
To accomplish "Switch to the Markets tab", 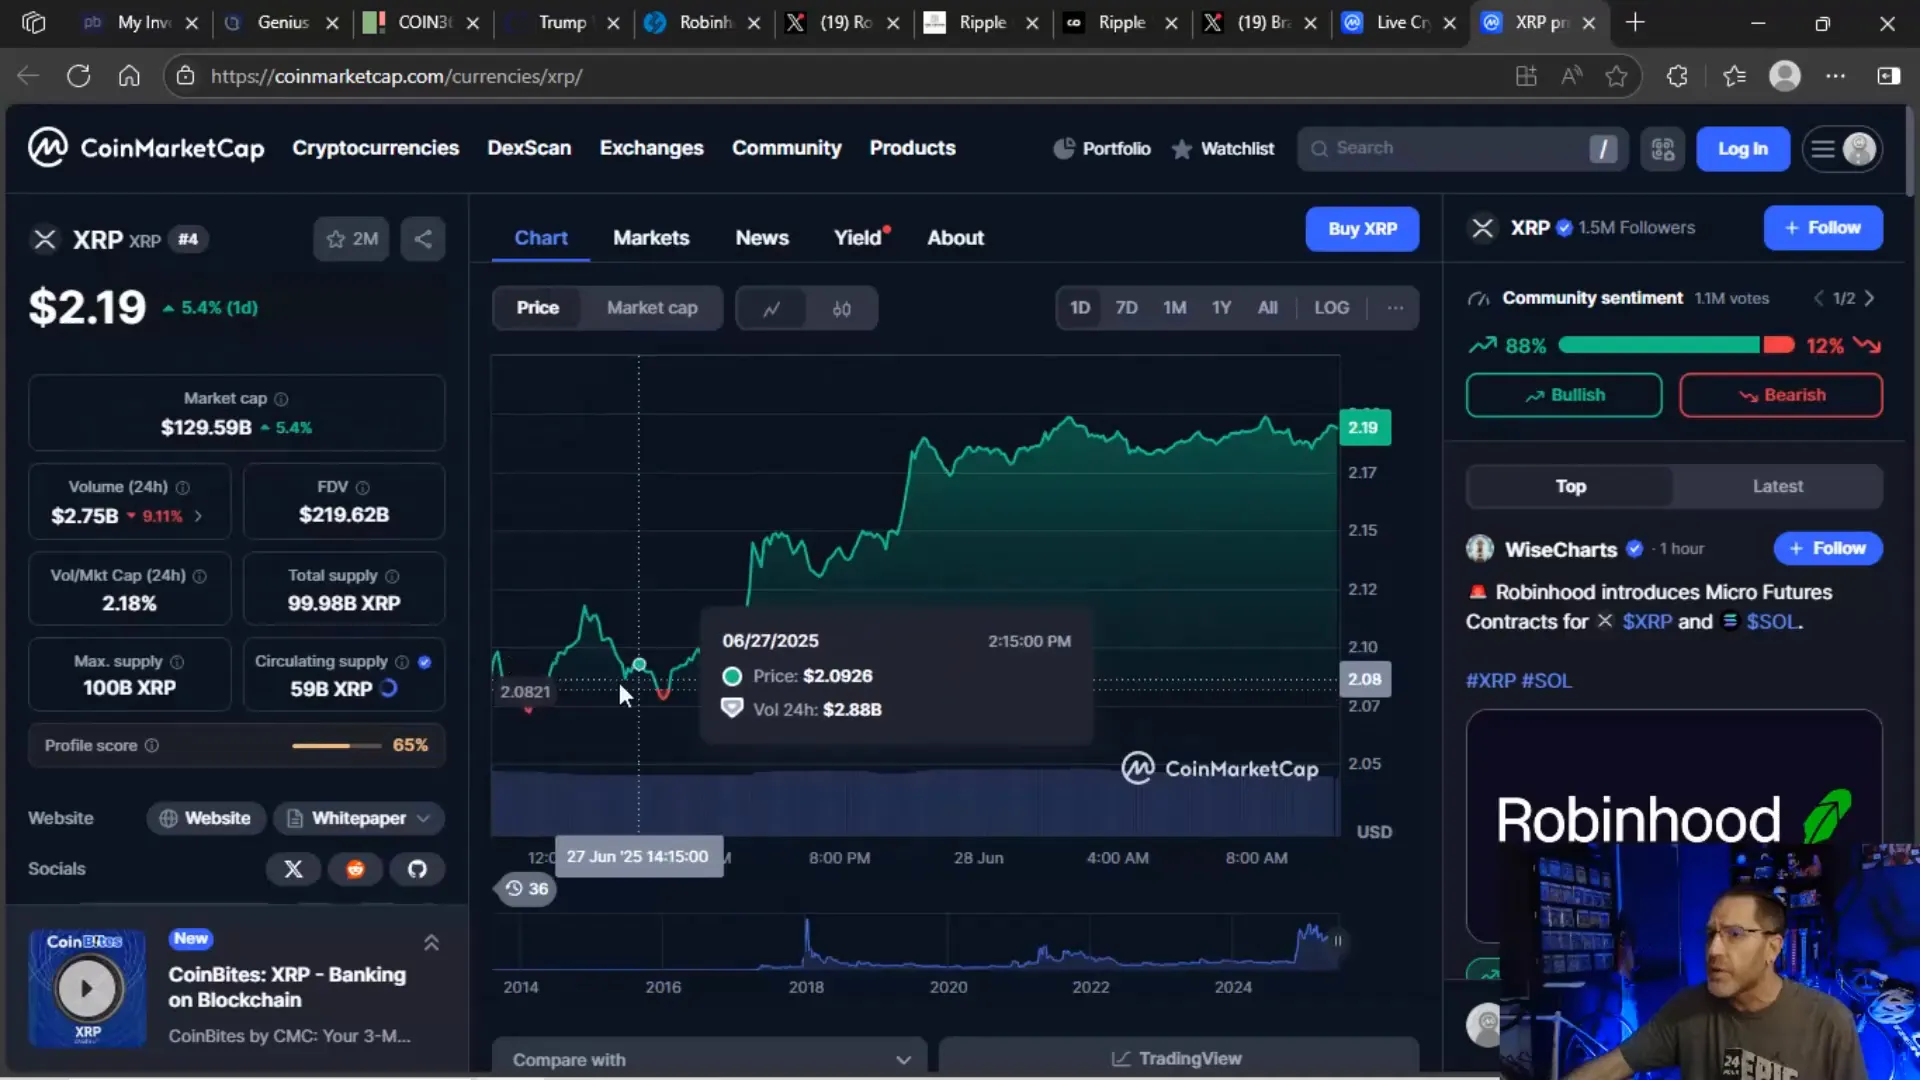I will [651, 238].
